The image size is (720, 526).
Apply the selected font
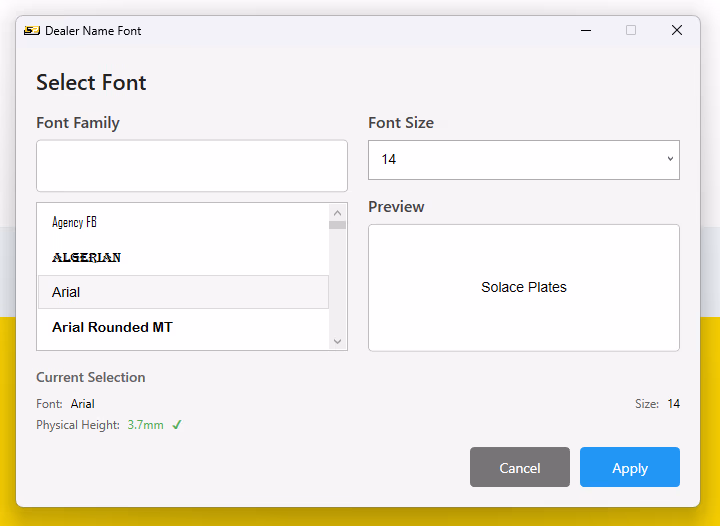[x=630, y=467]
